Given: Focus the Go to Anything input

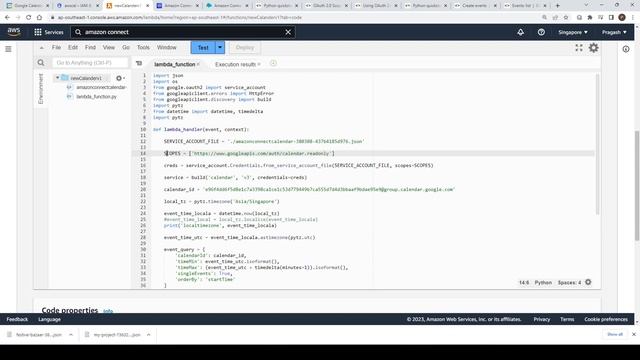Looking at the screenshot, I should [x=91, y=62].
